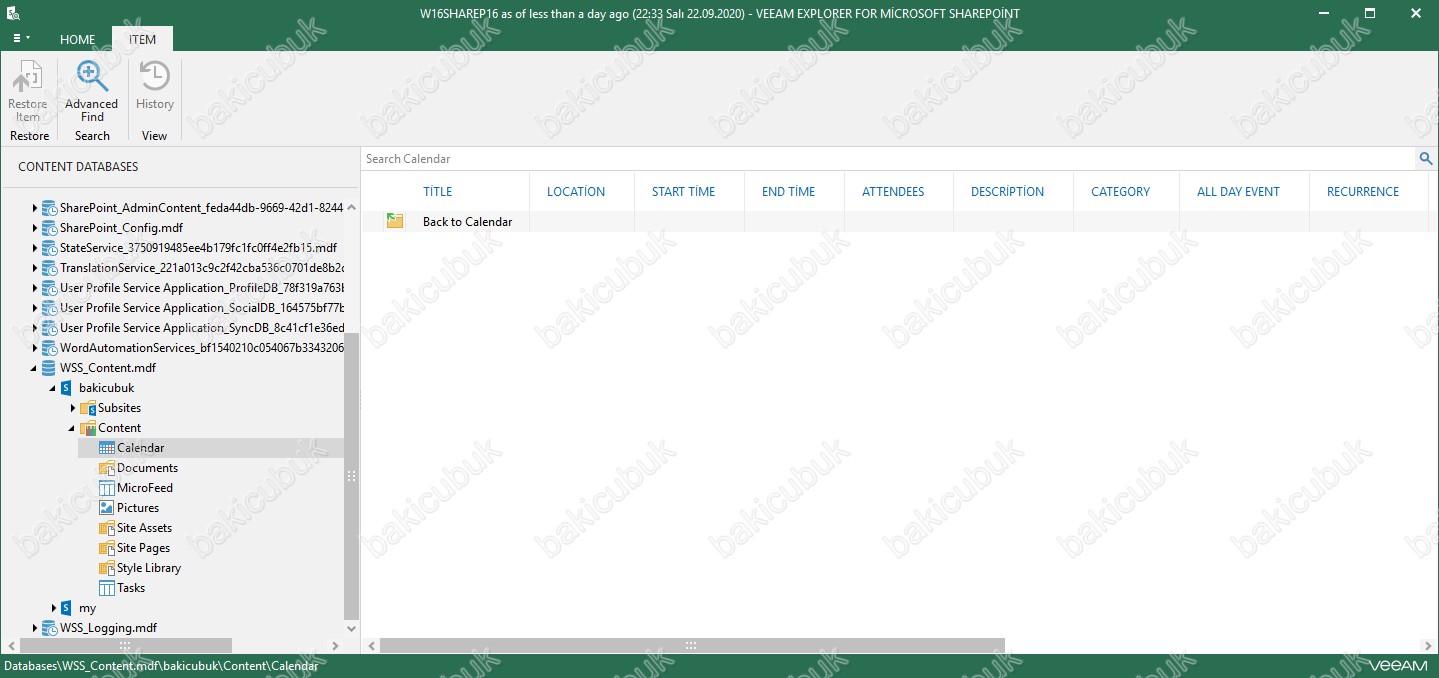Click the Back to Calendar folder icon
The image size is (1439, 678).
(395, 221)
